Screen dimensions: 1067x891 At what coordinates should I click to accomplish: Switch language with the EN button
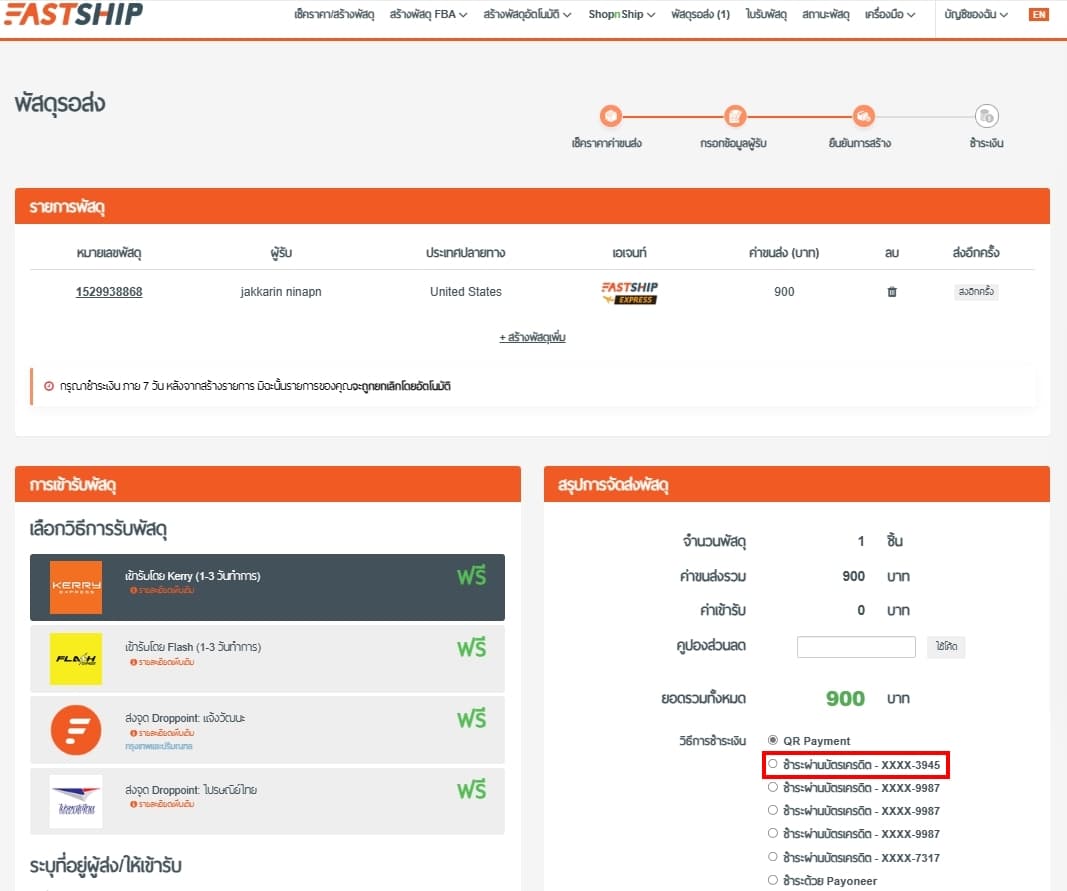[x=1038, y=14]
